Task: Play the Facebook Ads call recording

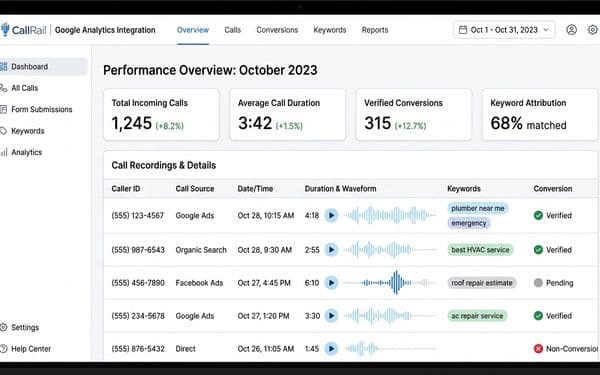Action: click(331, 283)
